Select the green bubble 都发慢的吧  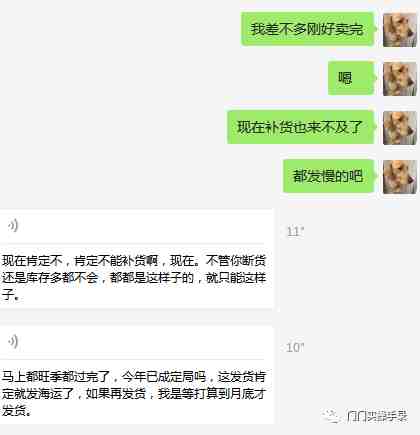coord(329,176)
